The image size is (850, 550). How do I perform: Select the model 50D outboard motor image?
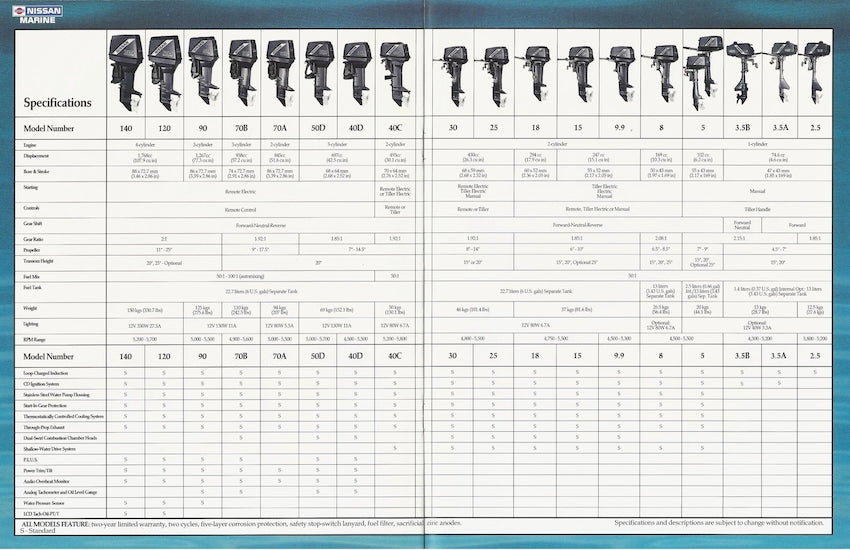pos(319,73)
